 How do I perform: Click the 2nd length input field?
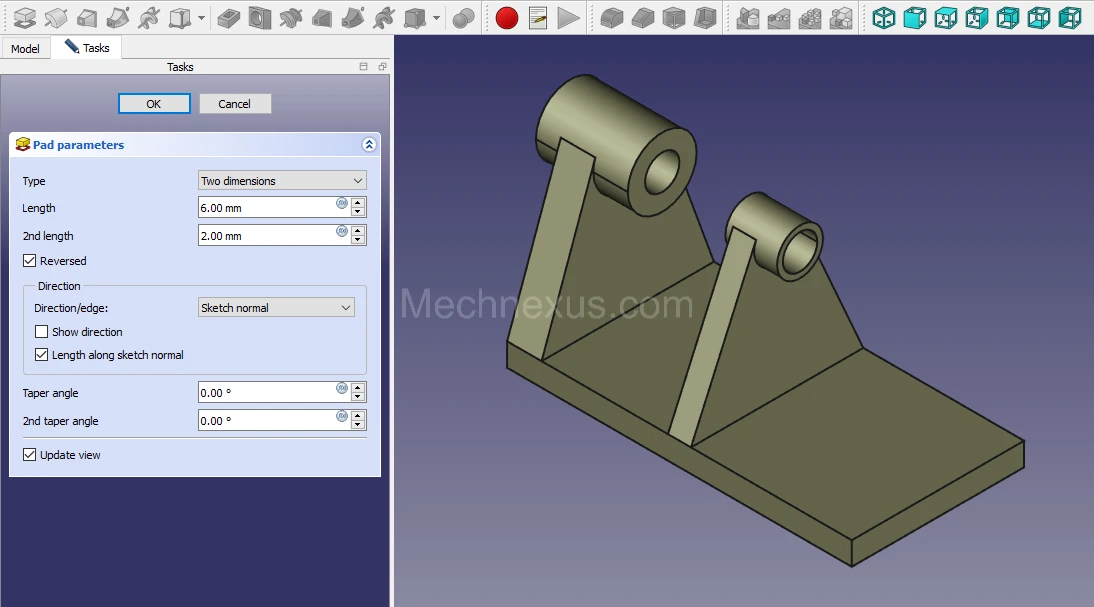pyautogui.click(x=266, y=236)
